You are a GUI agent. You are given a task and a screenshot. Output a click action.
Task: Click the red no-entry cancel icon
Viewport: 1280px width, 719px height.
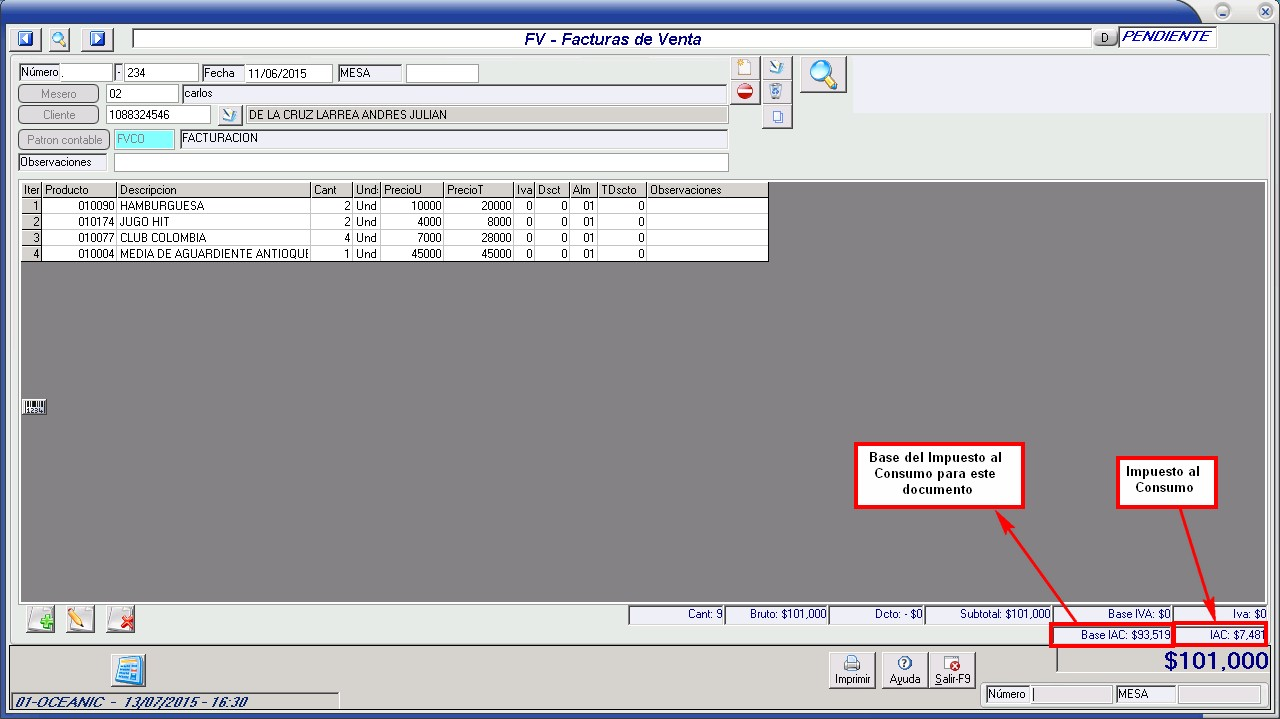(744, 92)
